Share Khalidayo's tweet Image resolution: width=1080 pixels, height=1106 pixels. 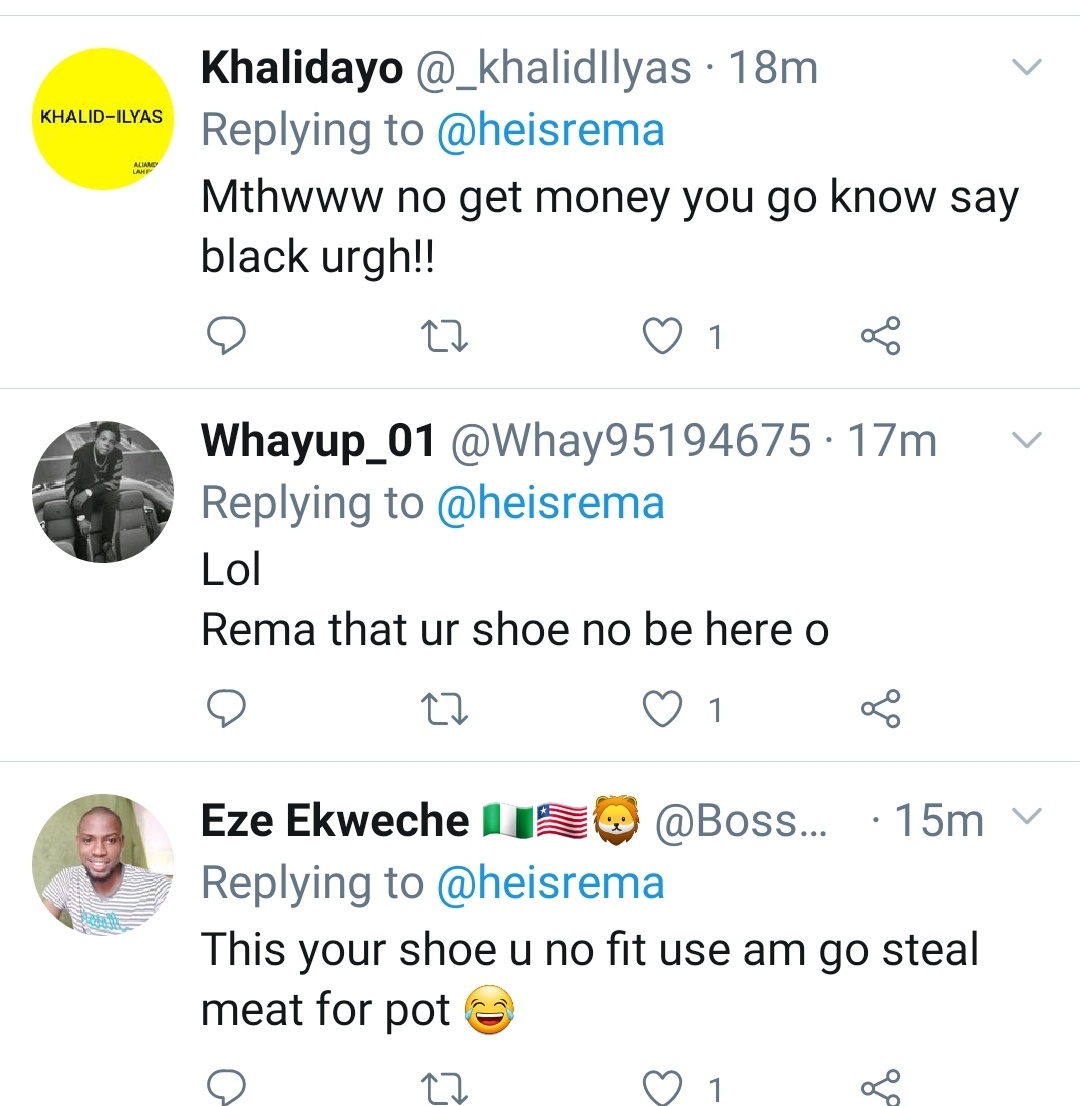[x=881, y=337]
